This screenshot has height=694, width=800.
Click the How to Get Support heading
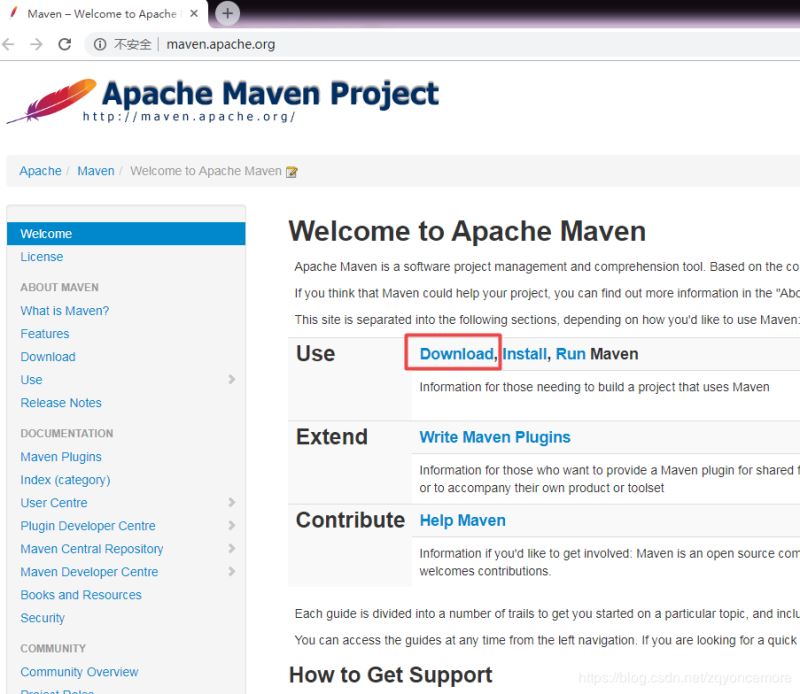pyautogui.click(x=391, y=675)
